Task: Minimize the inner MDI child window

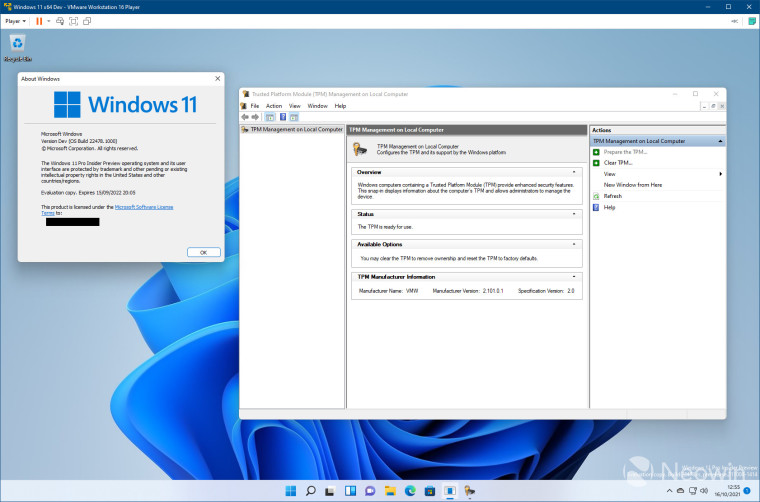Action: [704, 106]
